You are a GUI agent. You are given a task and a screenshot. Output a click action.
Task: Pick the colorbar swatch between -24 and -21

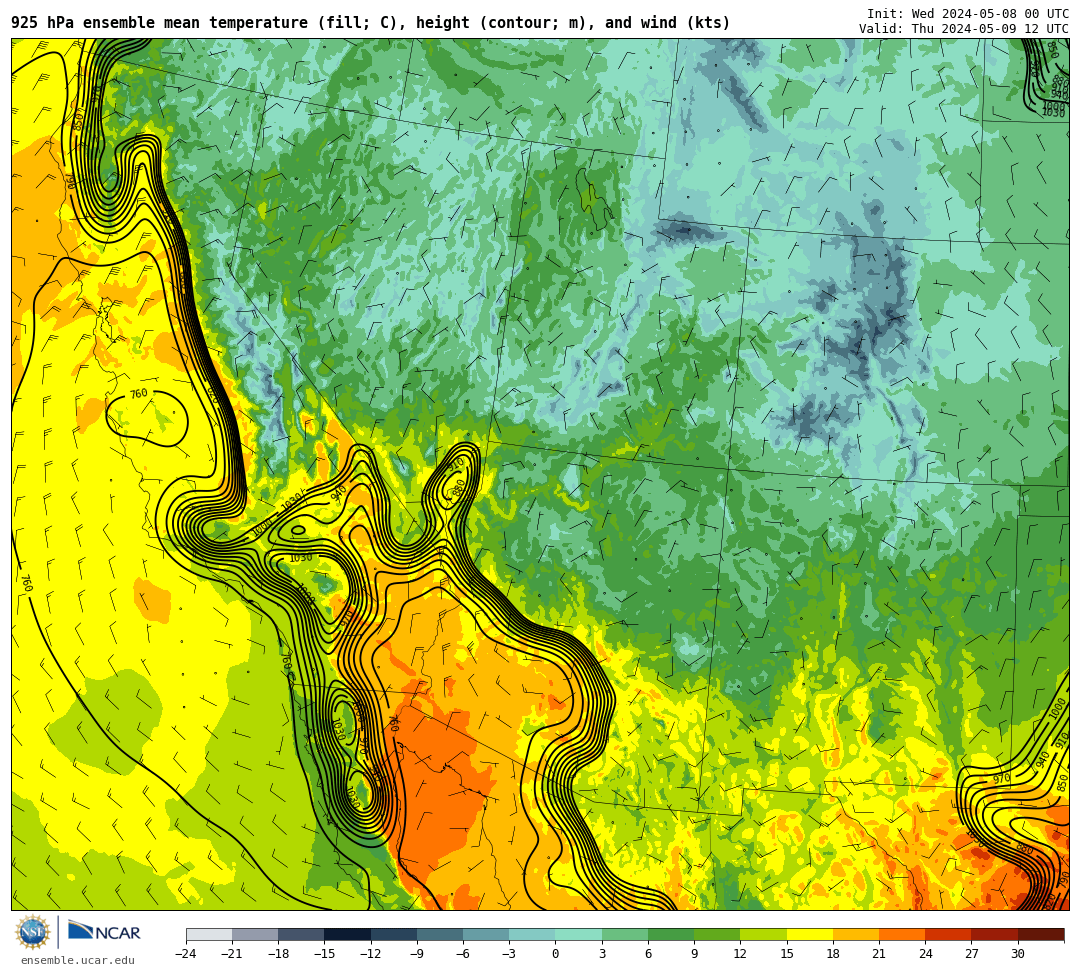pos(209,934)
